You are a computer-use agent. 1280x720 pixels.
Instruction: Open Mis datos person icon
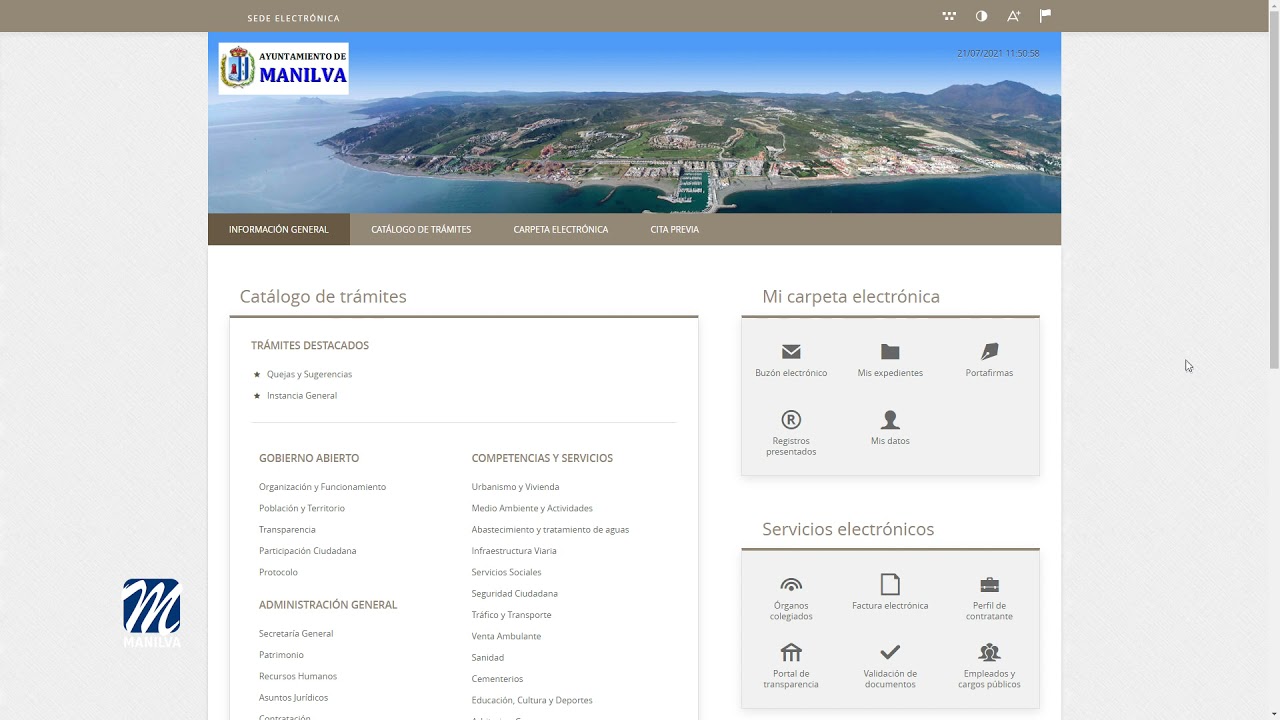pos(890,420)
